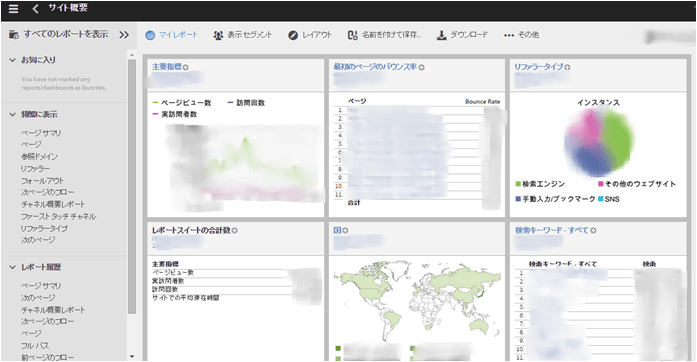Click the 表示セグメント people icon
This screenshot has height=362, width=697.
pos(218,35)
